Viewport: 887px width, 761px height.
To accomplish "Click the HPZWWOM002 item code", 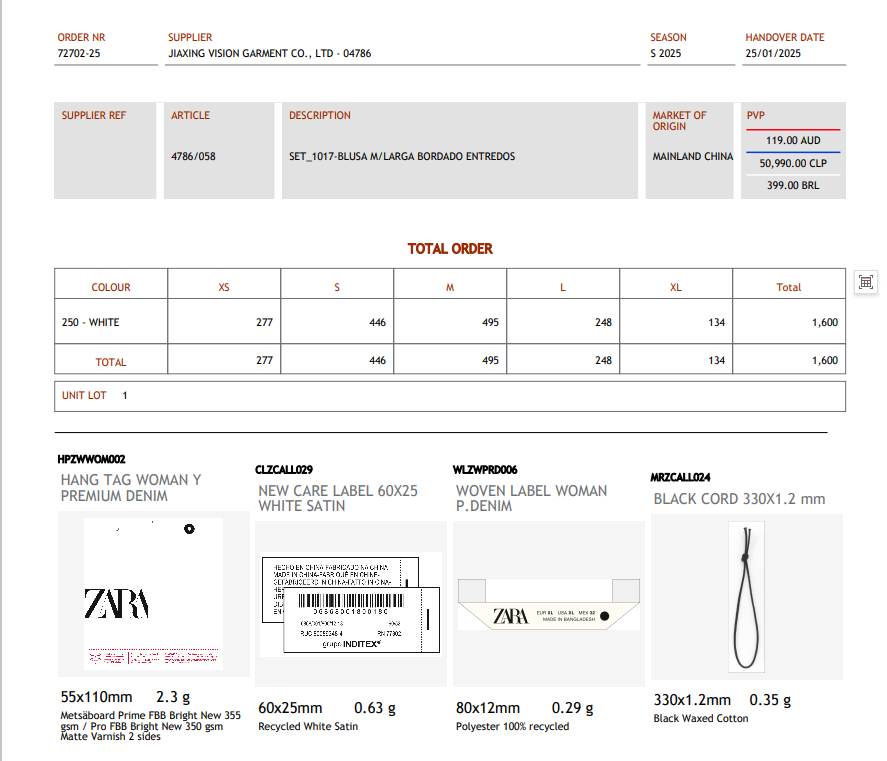I will tap(92, 460).
